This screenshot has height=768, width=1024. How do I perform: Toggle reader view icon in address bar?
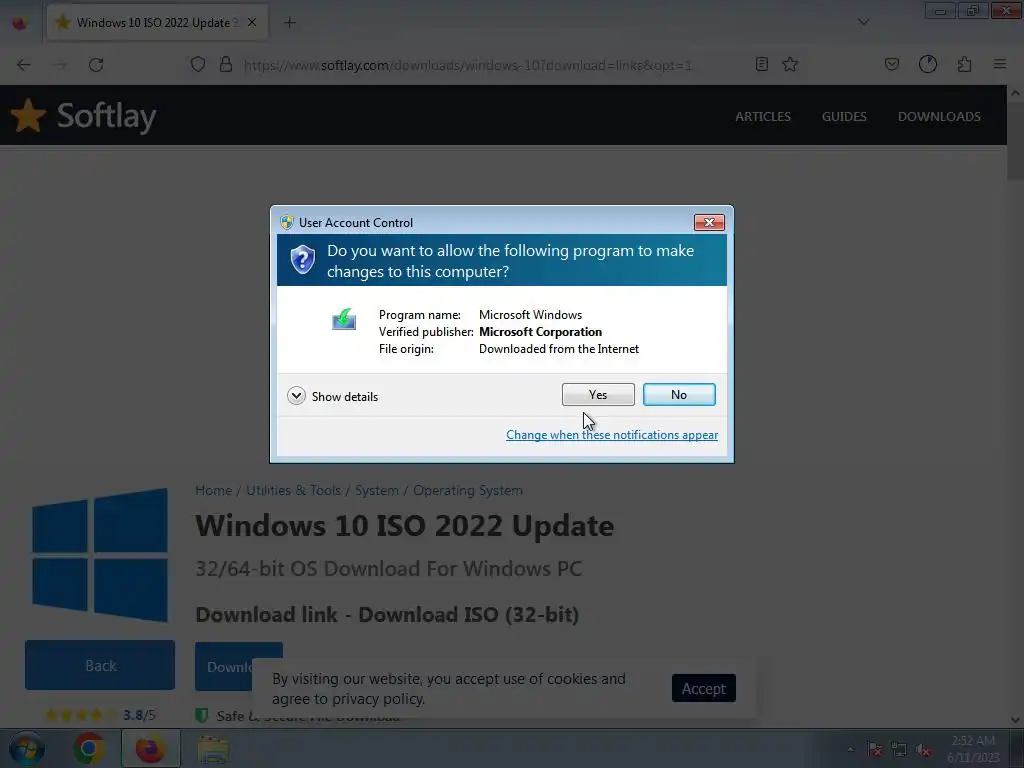click(x=761, y=64)
